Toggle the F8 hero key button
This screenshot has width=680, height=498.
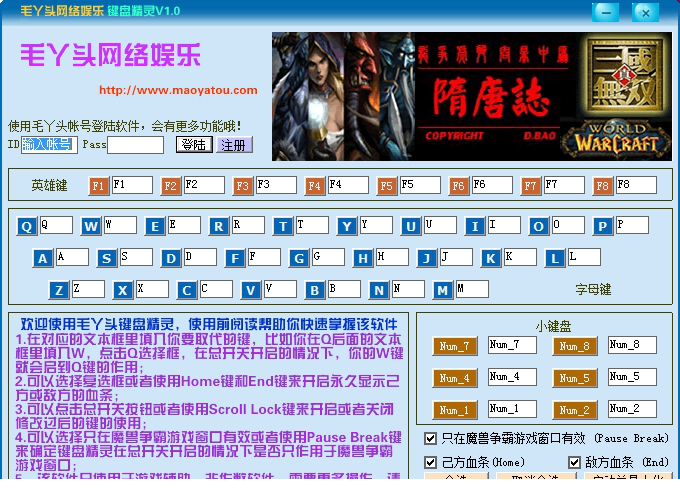[x=602, y=186]
